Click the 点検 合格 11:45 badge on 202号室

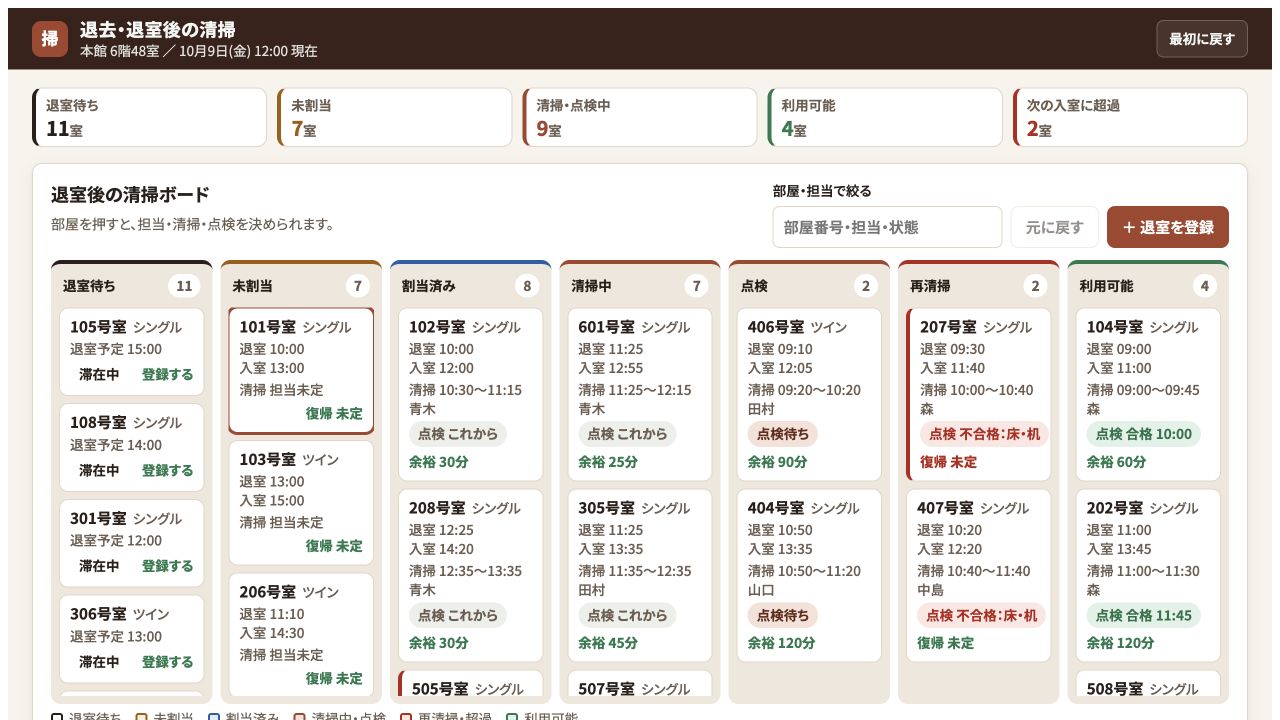tap(1144, 615)
